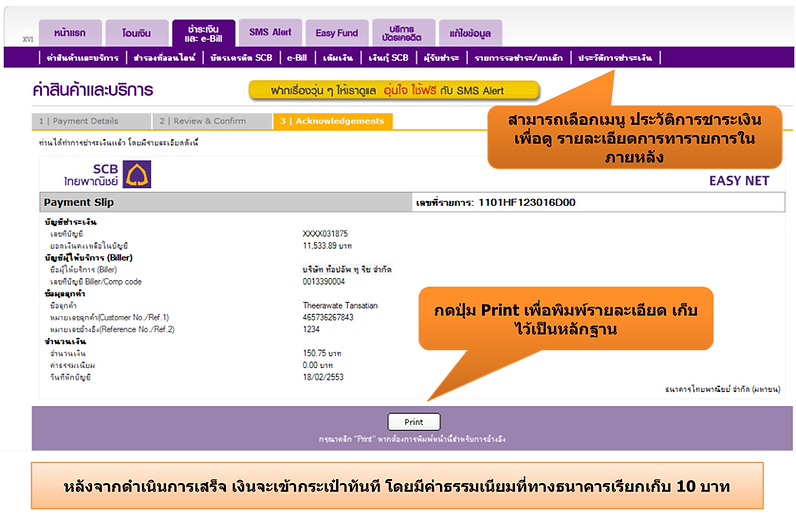This screenshot has width=796, height=520.
Task: Click the Reference No./Ref.2 label
Action: pyautogui.click(x=112, y=329)
